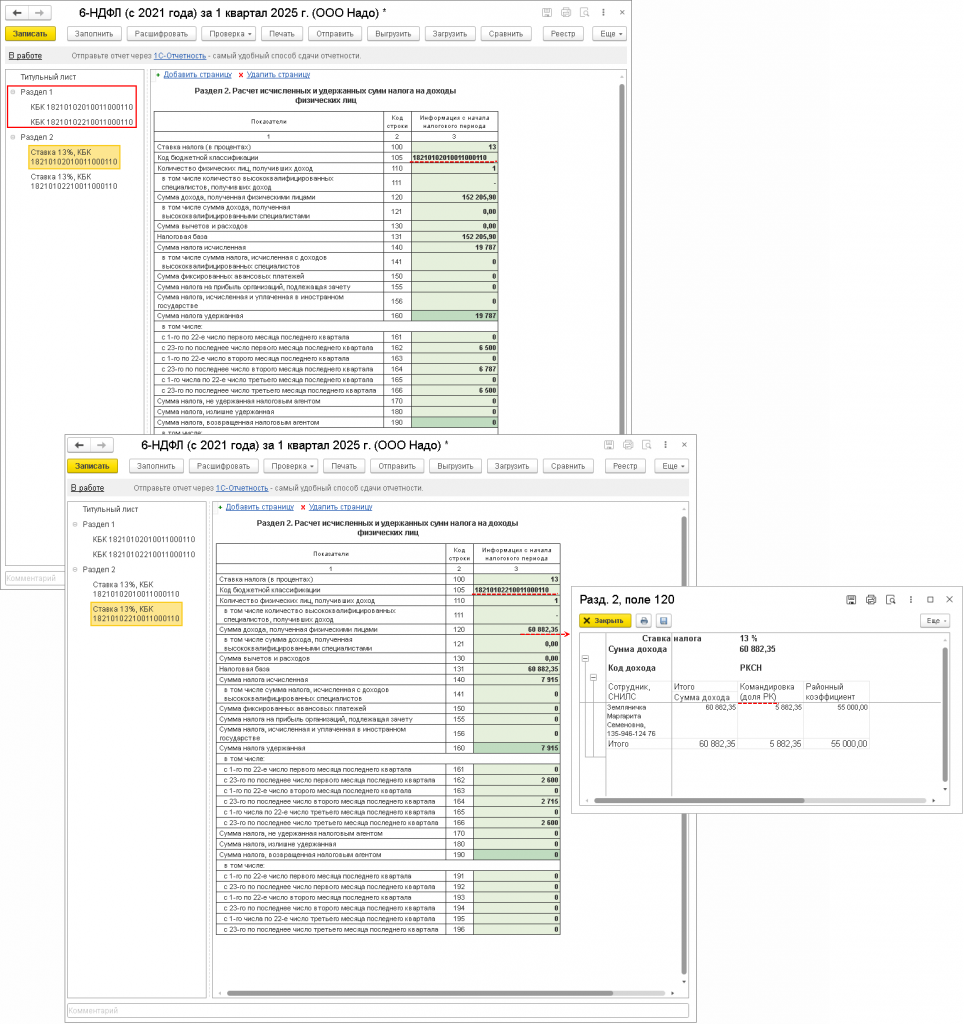Image resolution: width=964 pixels, height=1024 pixels.
Task: Select Титульный лист in the front window's tree
Action: tap(110, 509)
